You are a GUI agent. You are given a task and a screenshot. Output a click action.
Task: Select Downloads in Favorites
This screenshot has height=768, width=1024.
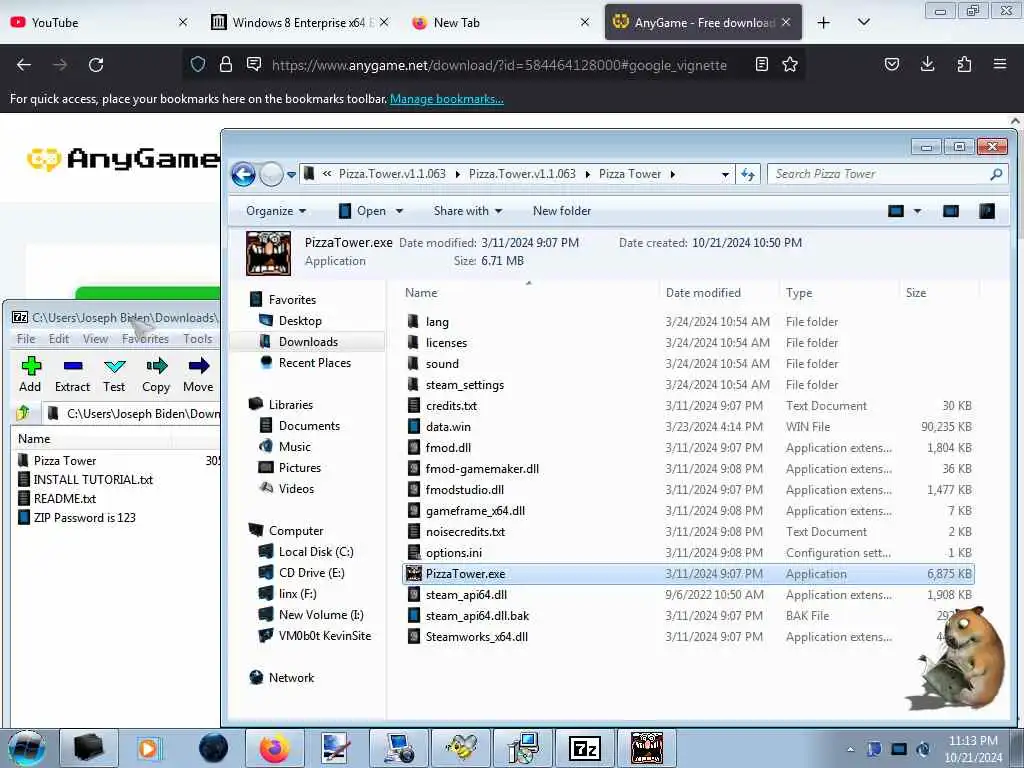pyautogui.click(x=308, y=342)
